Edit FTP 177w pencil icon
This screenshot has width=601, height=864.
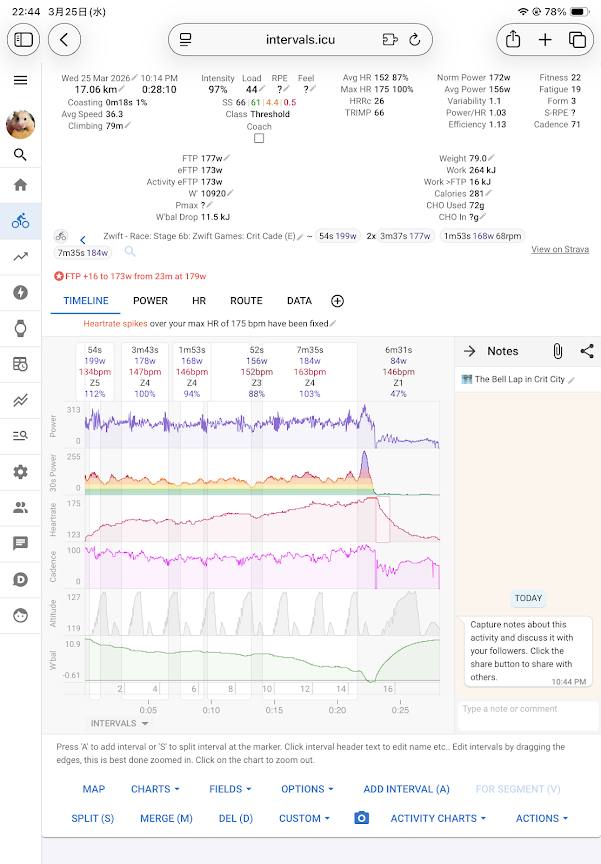point(227,158)
